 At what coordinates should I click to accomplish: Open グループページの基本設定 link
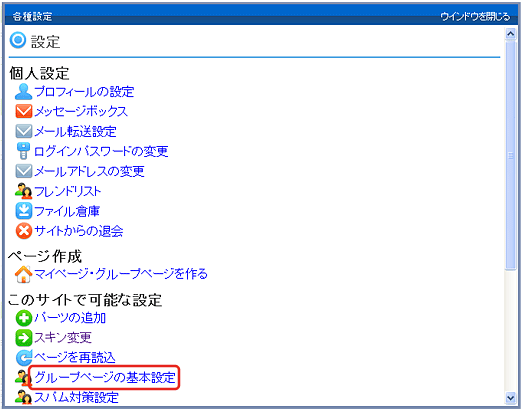click(105, 377)
